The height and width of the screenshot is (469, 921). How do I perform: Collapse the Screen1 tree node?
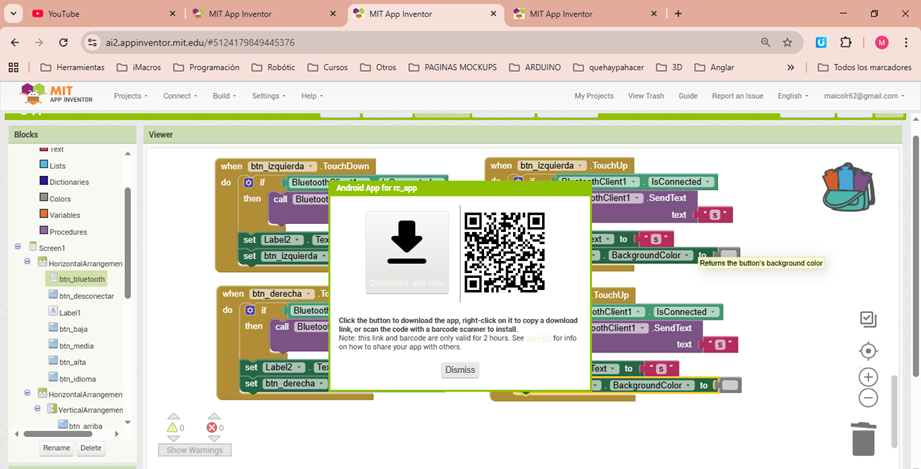(18, 247)
